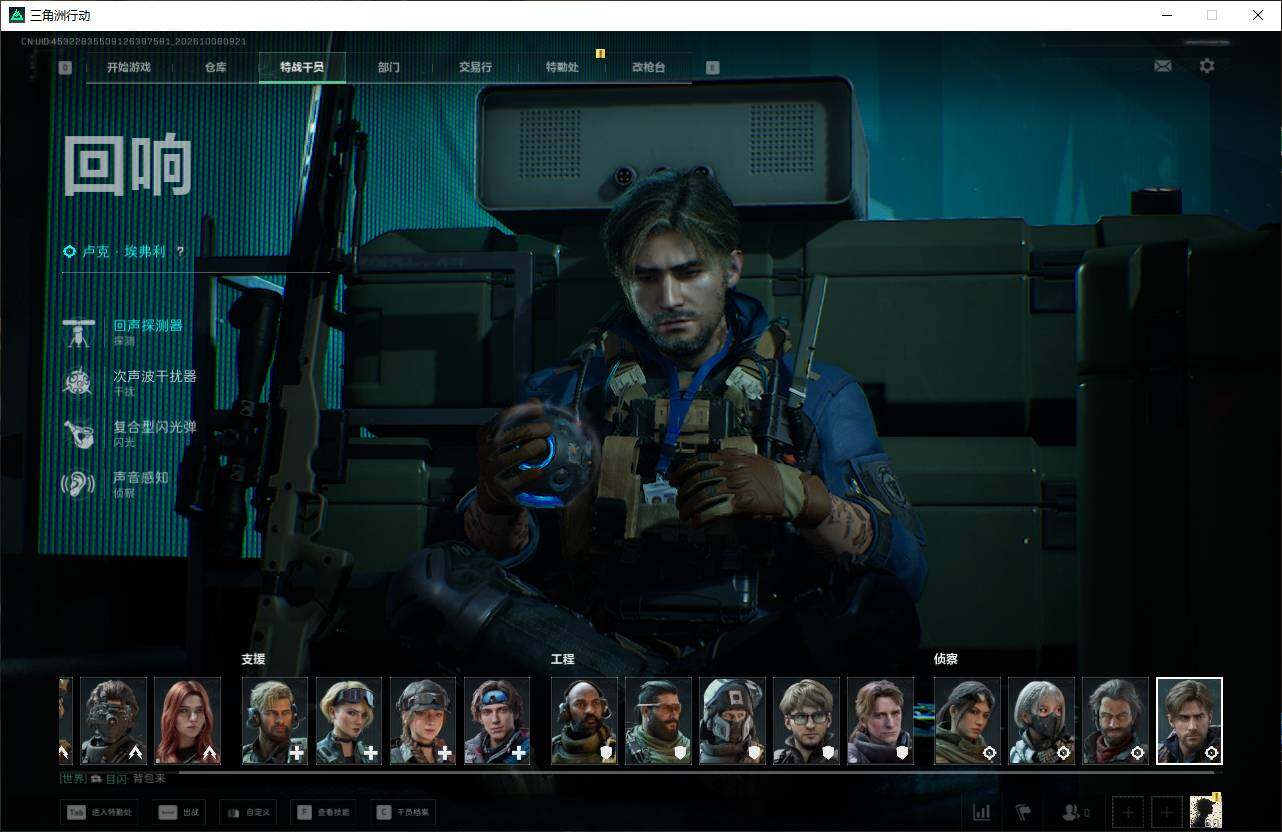Pick the grey-bearded recon operator portrait
This screenshot has height=832, width=1282.
point(1116,721)
